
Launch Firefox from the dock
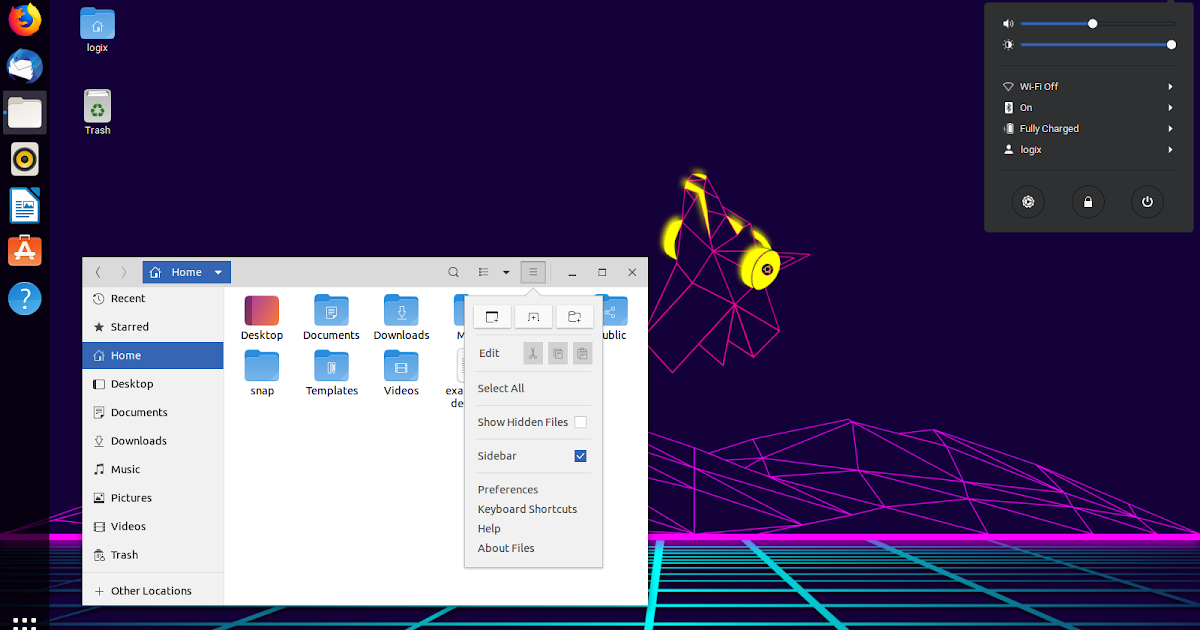pyautogui.click(x=23, y=19)
